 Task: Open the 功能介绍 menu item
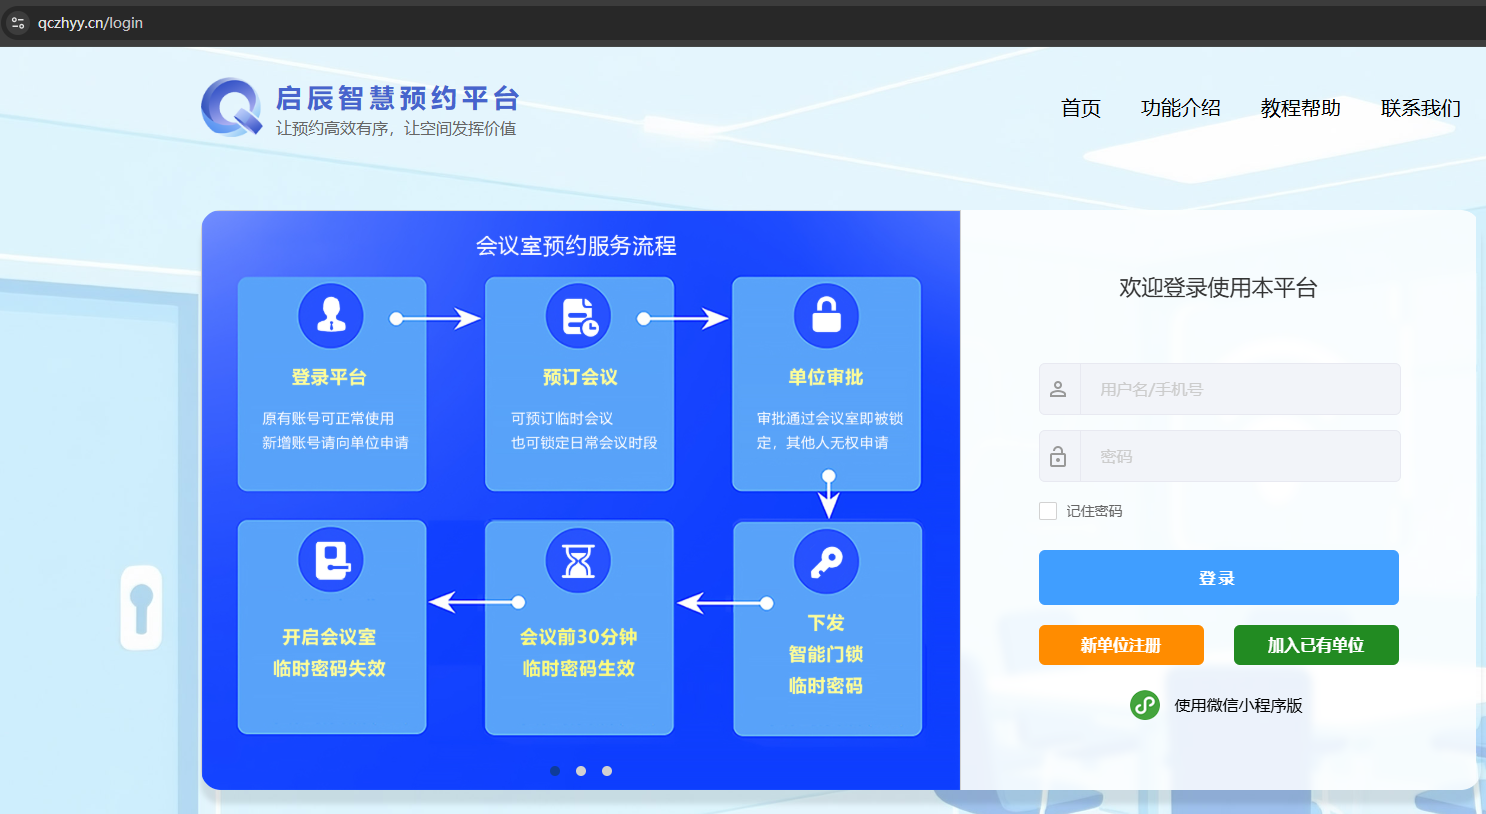[1180, 108]
